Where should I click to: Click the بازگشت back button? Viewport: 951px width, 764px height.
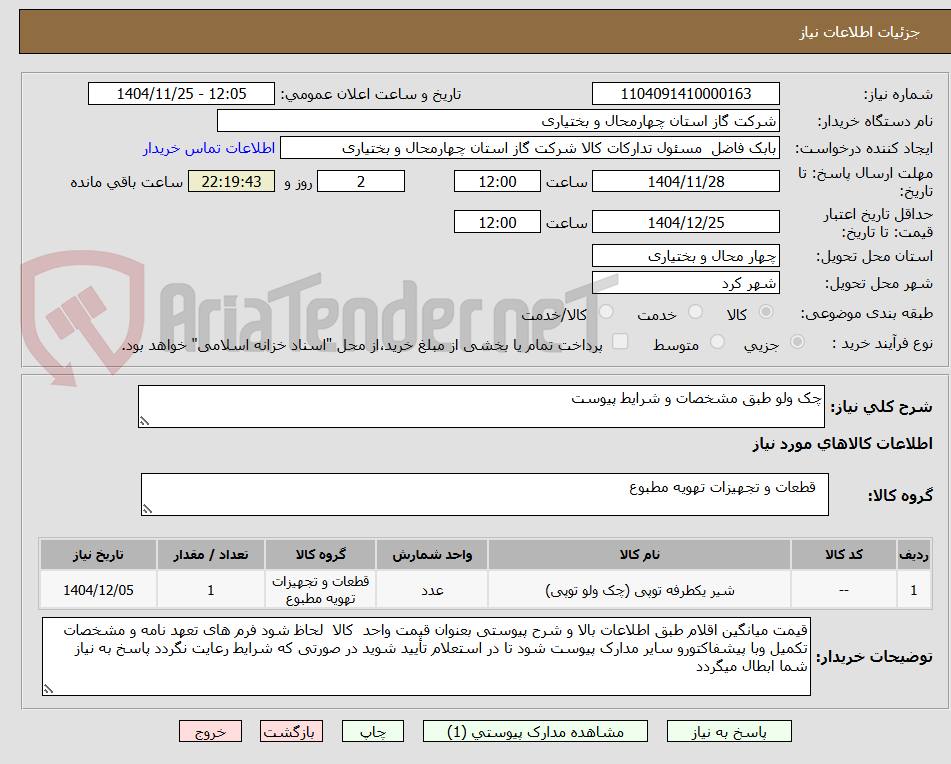click(x=291, y=731)
